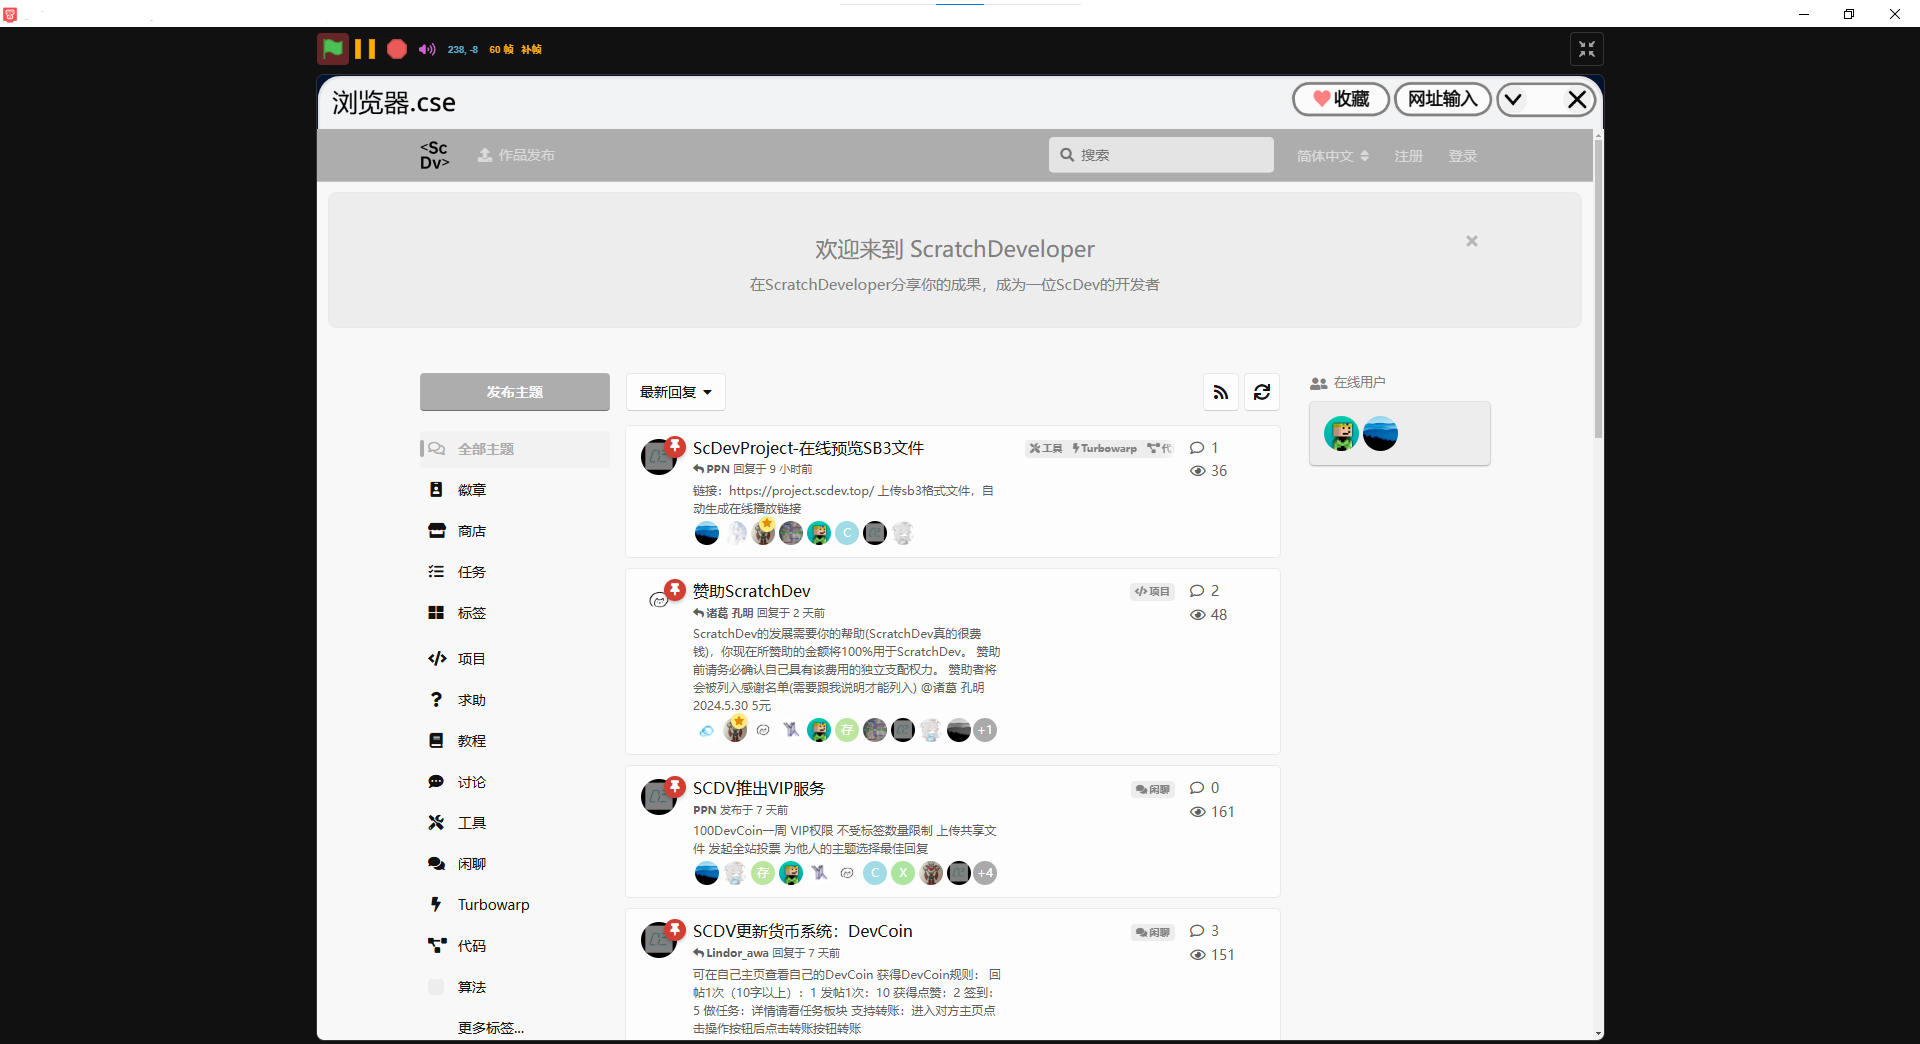Viewport: 1920px width, 1044px height.
Task: Click the RSS feed icon
Action: 1221,392
